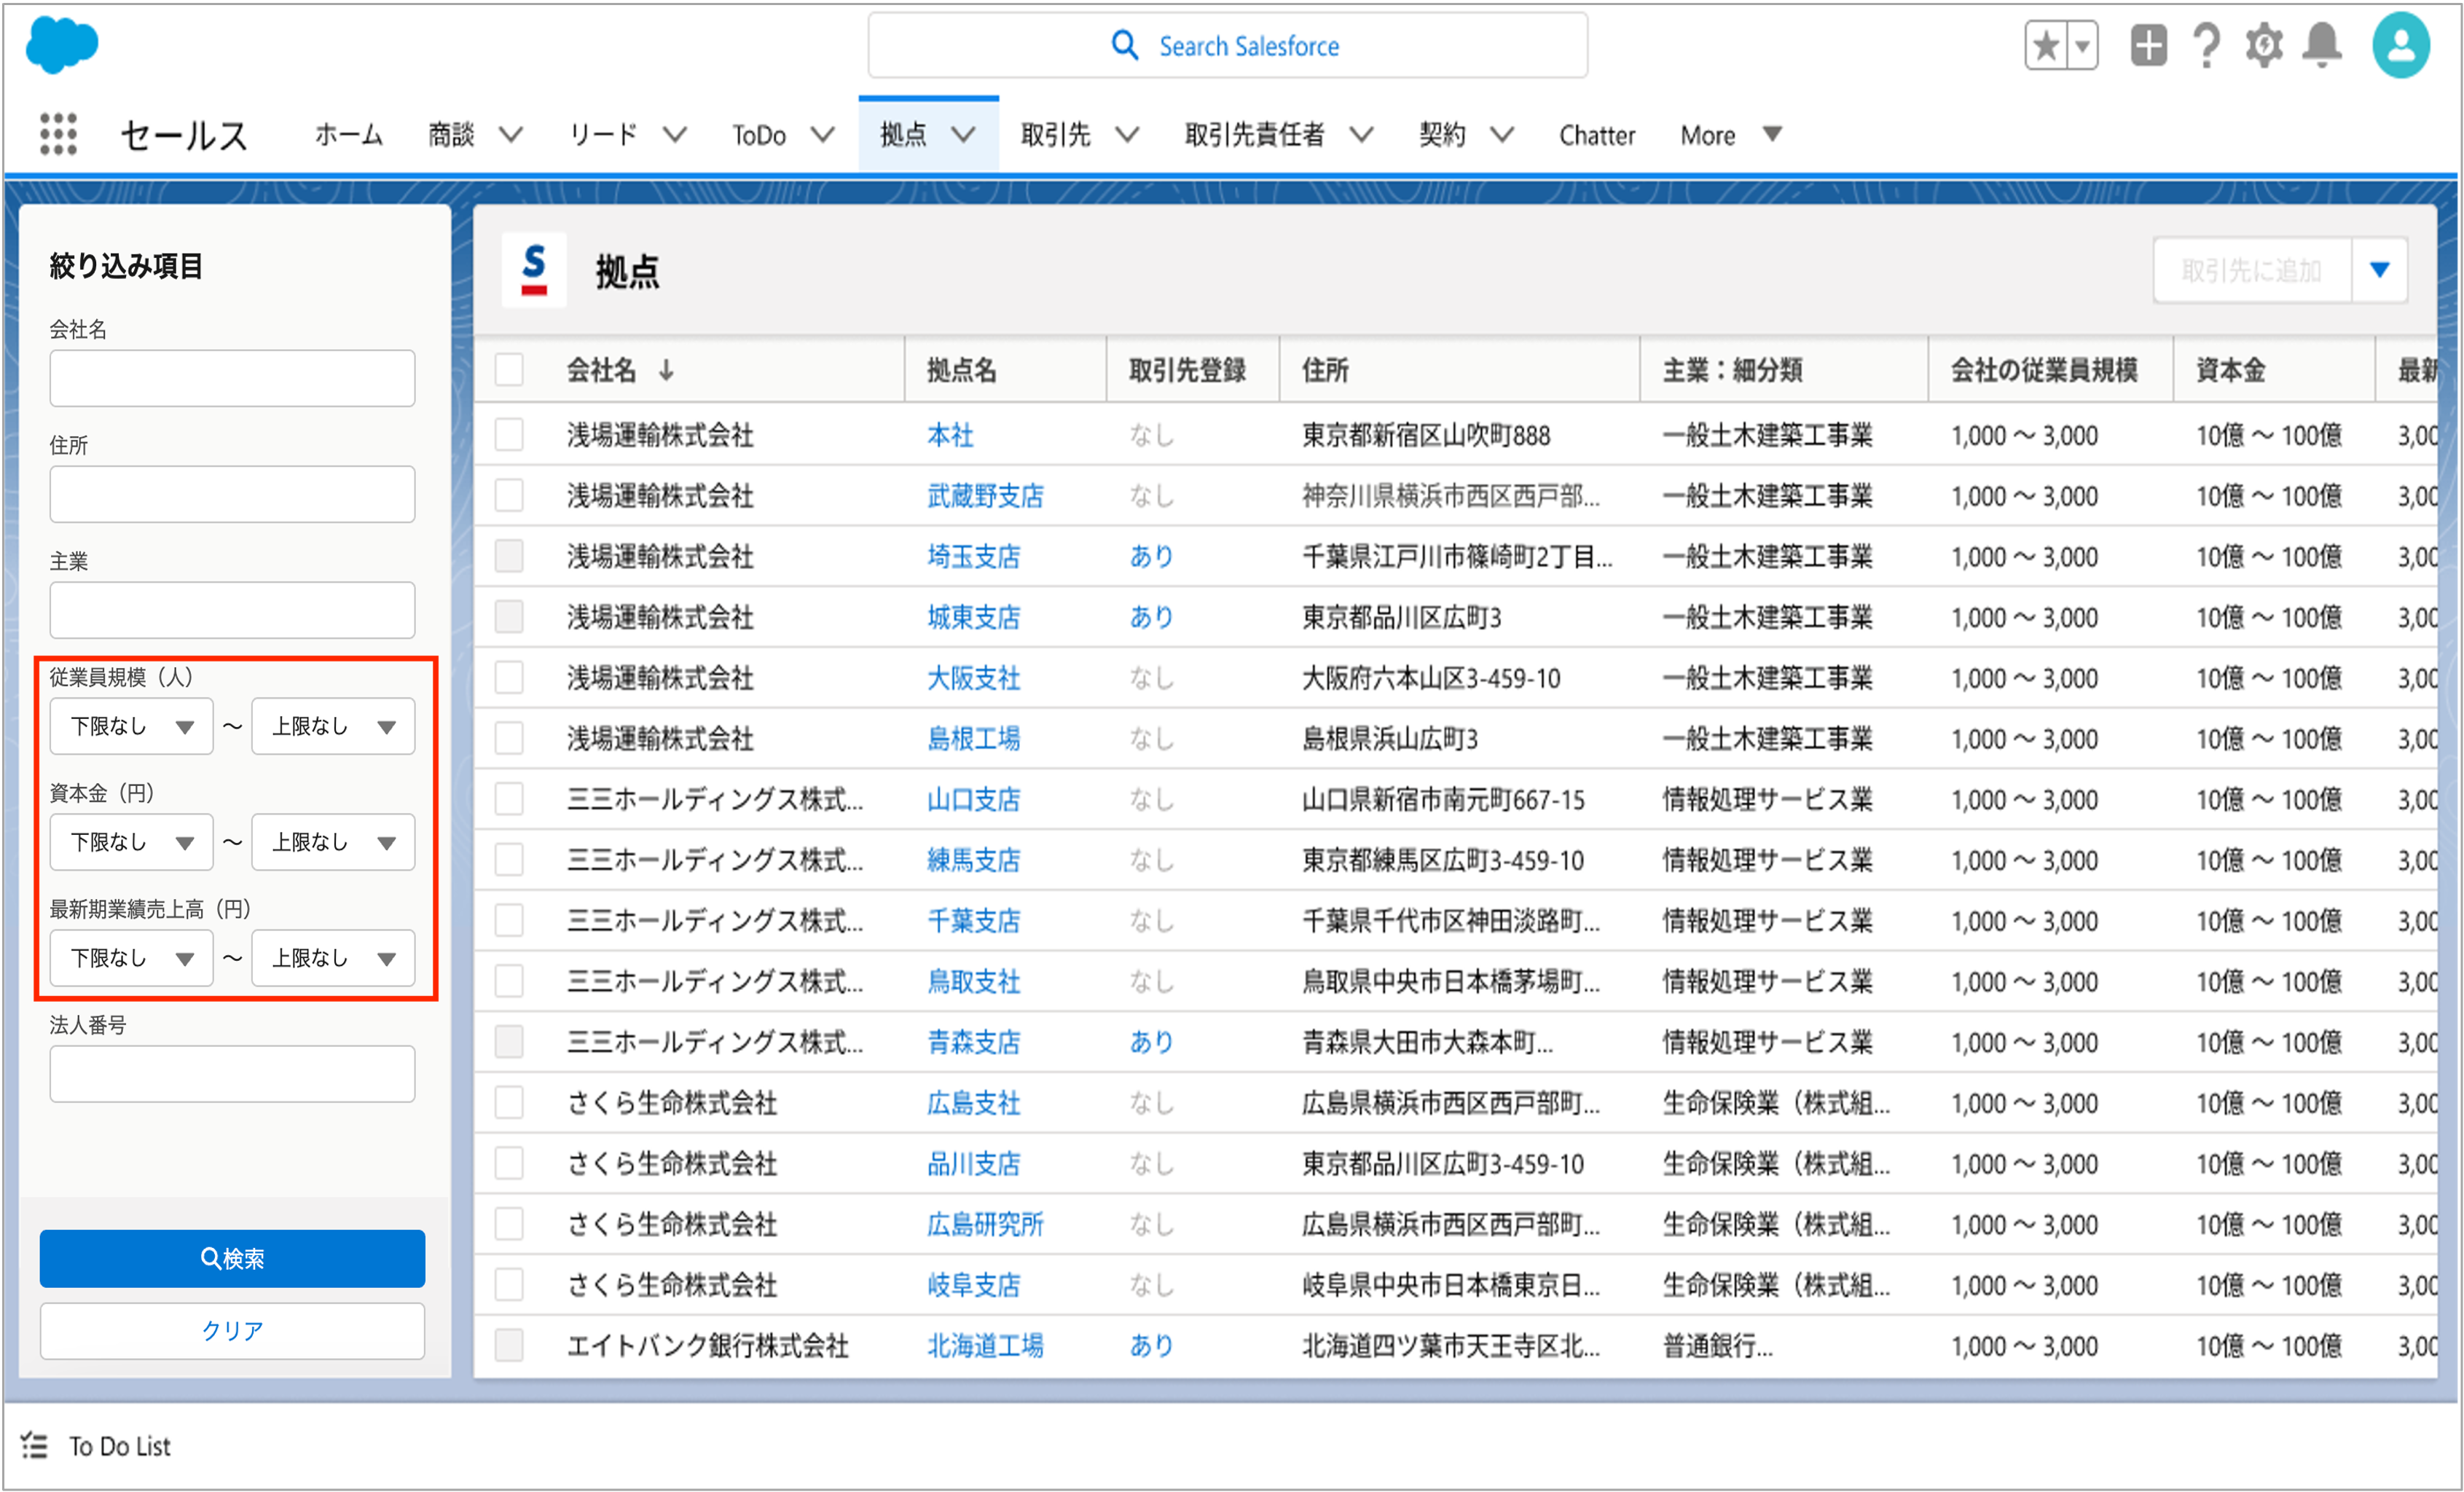The width and height of the screenshot is (2464, 1492).
Task: Check the row for 大阪支社 location
Action: pyautogui.click(x=509, y=678)
